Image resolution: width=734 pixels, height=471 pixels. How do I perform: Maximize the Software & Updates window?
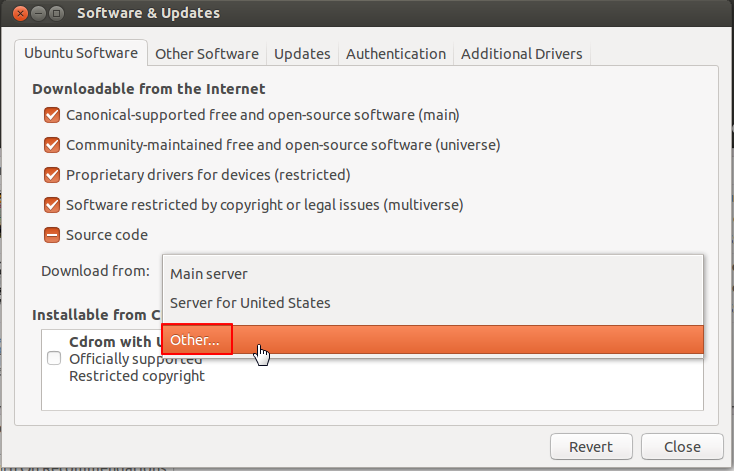tap(55, 14)
